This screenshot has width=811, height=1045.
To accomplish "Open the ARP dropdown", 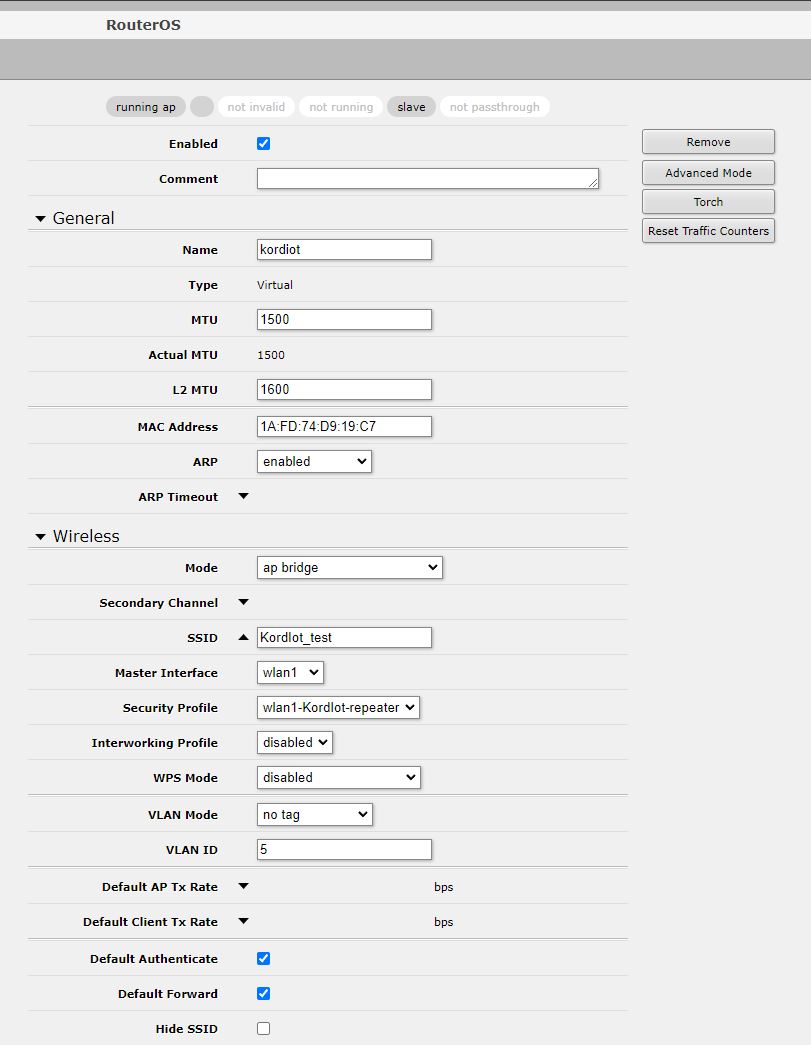I will 314,461.
